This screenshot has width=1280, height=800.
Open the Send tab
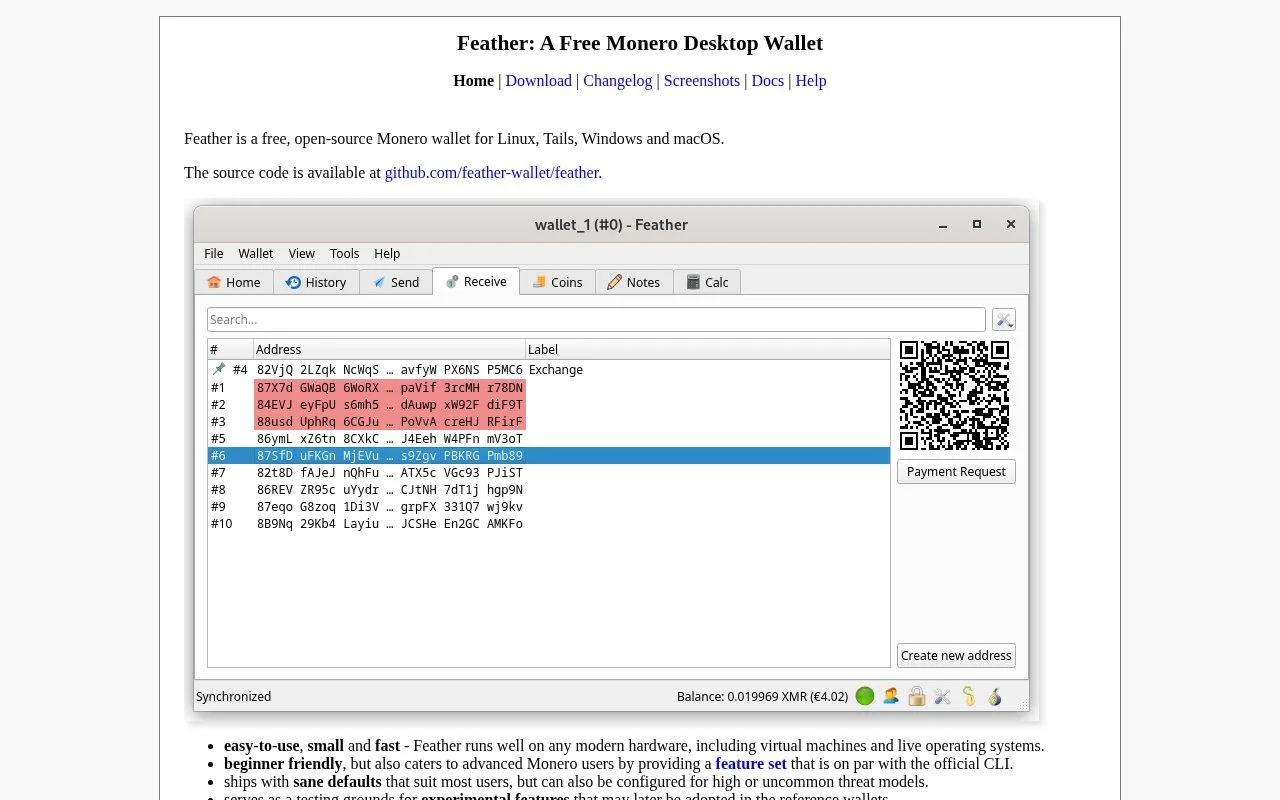point(396,282)
